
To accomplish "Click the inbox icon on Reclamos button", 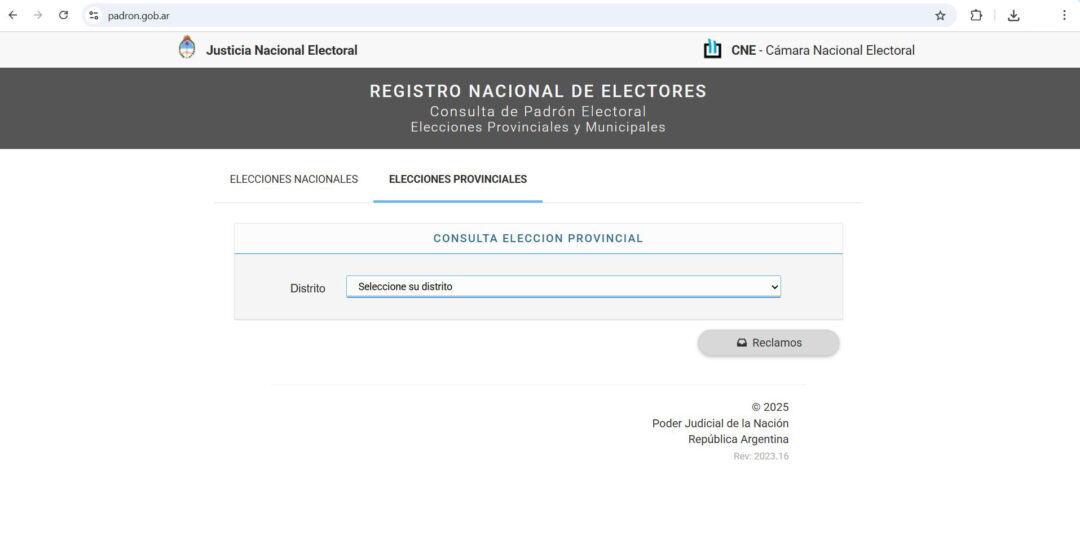I will (742, 343).
